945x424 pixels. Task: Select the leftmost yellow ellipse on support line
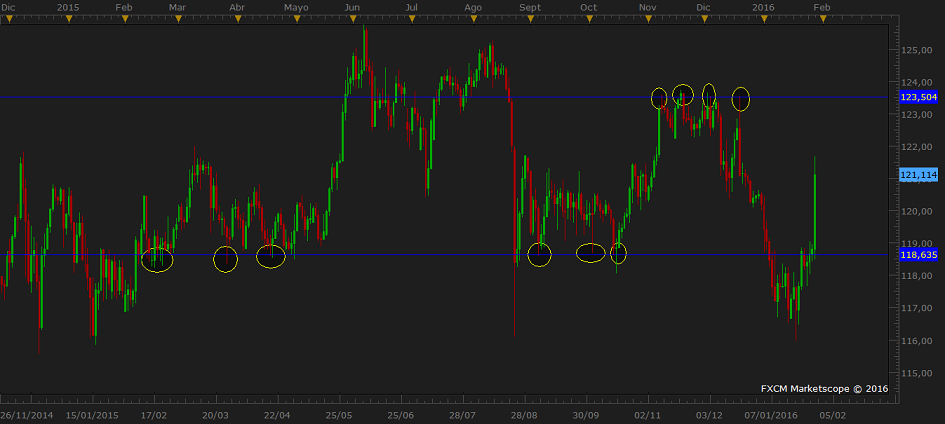click(157, 260)
